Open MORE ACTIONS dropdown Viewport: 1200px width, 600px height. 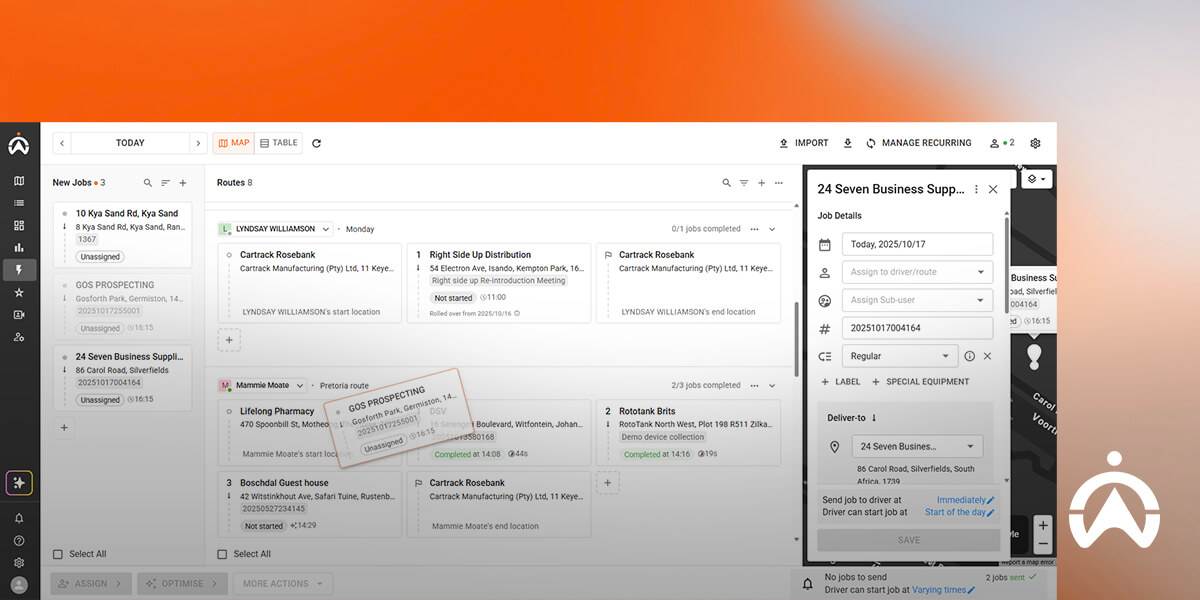[x=283, y=584]
